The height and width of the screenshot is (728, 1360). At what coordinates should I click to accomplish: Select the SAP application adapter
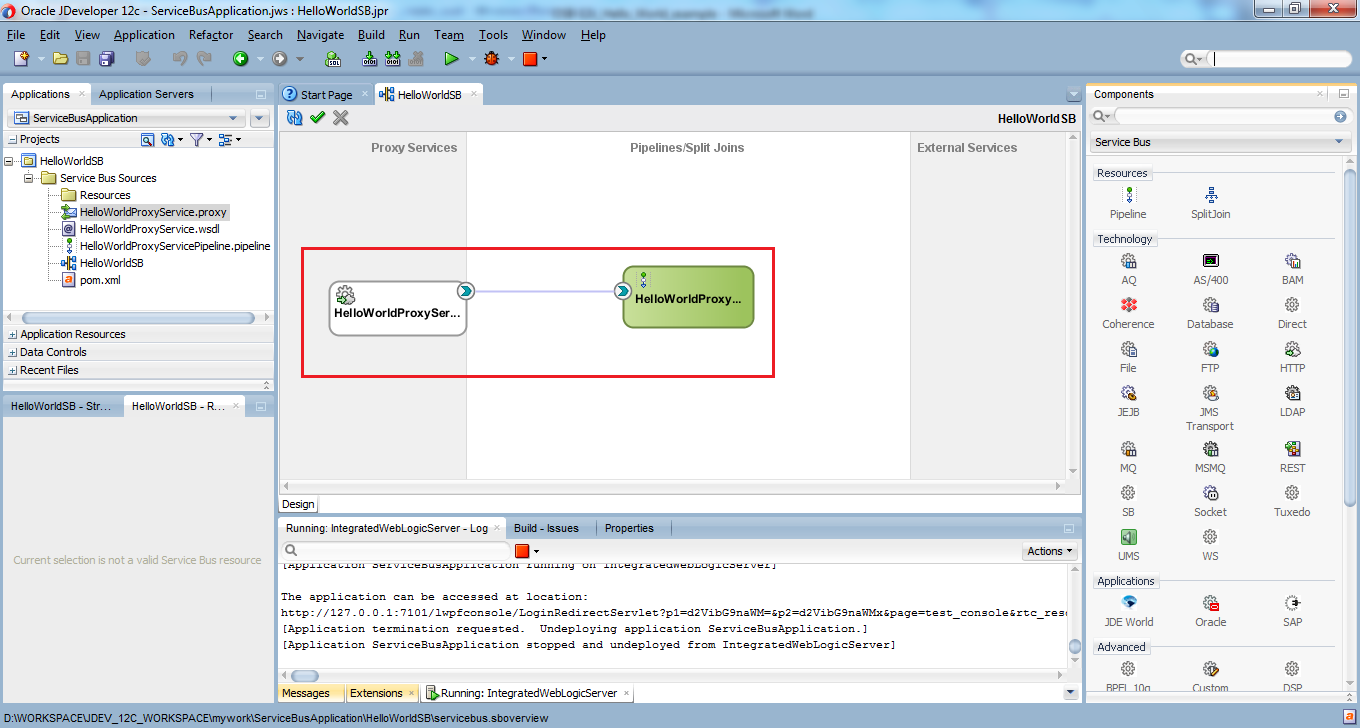(x=1292, y=603)
